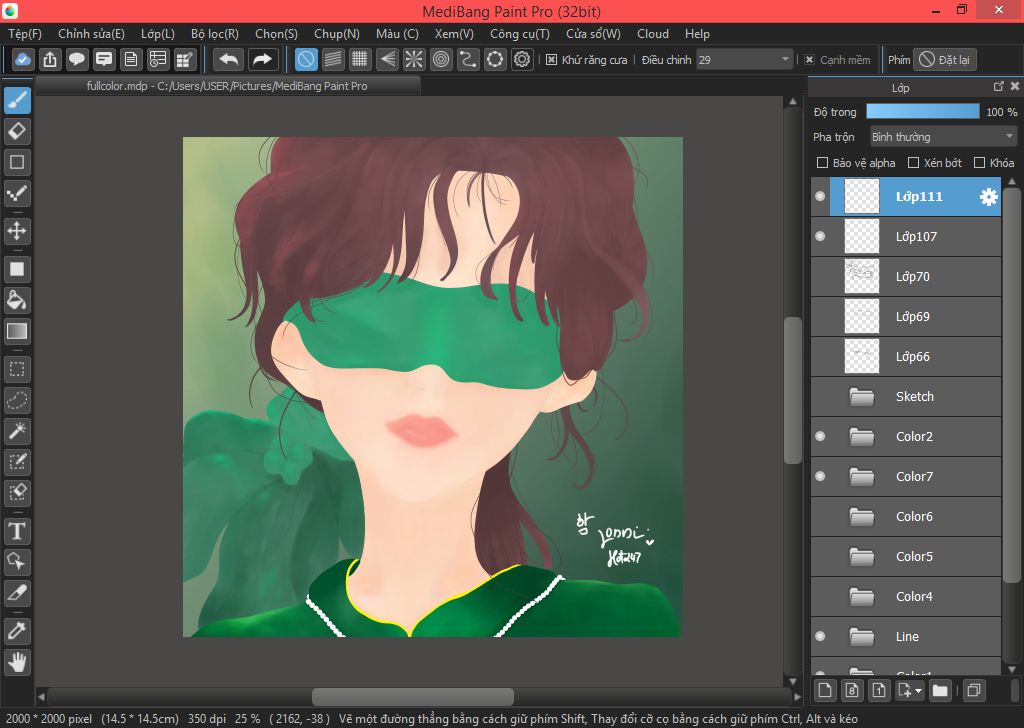Viewport: 1024px width, 728px height.
Task: Expand the Sketch folder via its icon
Action: 861,396
